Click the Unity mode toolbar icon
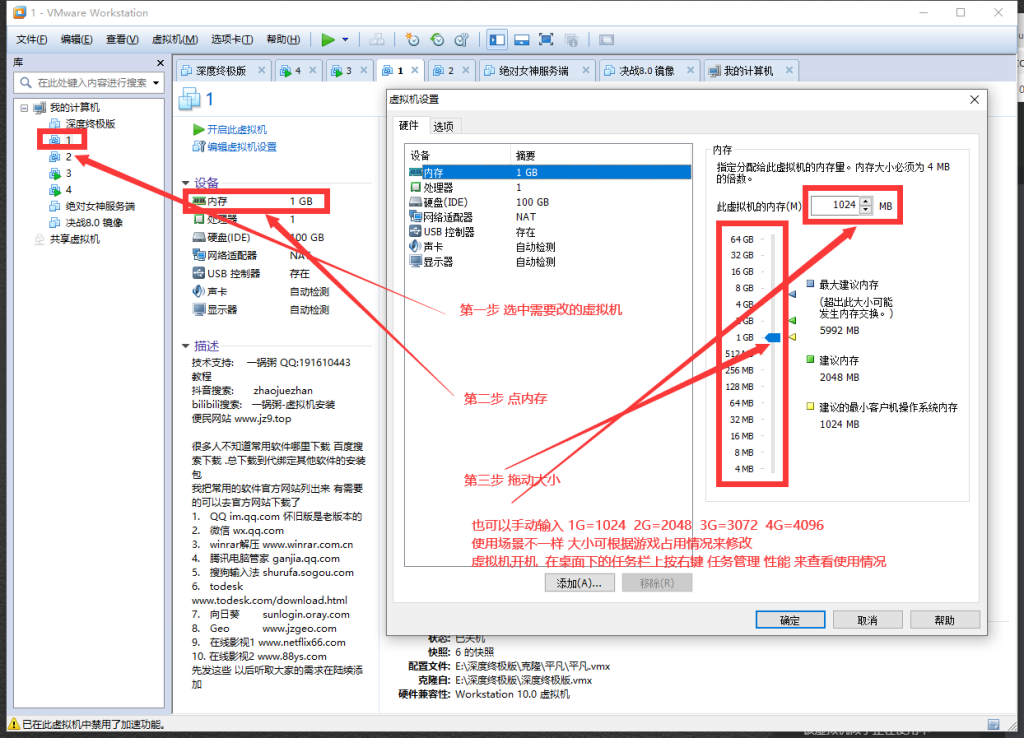 [x=571, y=40]
